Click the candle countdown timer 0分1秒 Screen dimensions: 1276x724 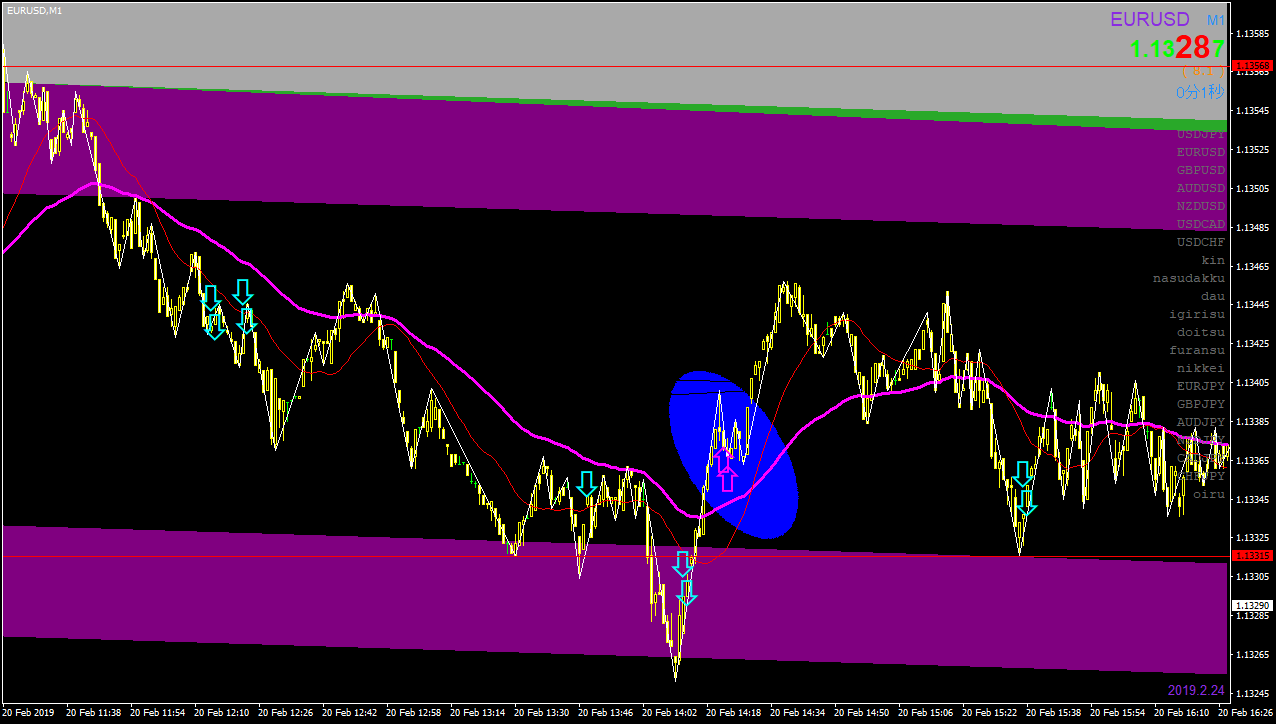(x=1200, y=92)
